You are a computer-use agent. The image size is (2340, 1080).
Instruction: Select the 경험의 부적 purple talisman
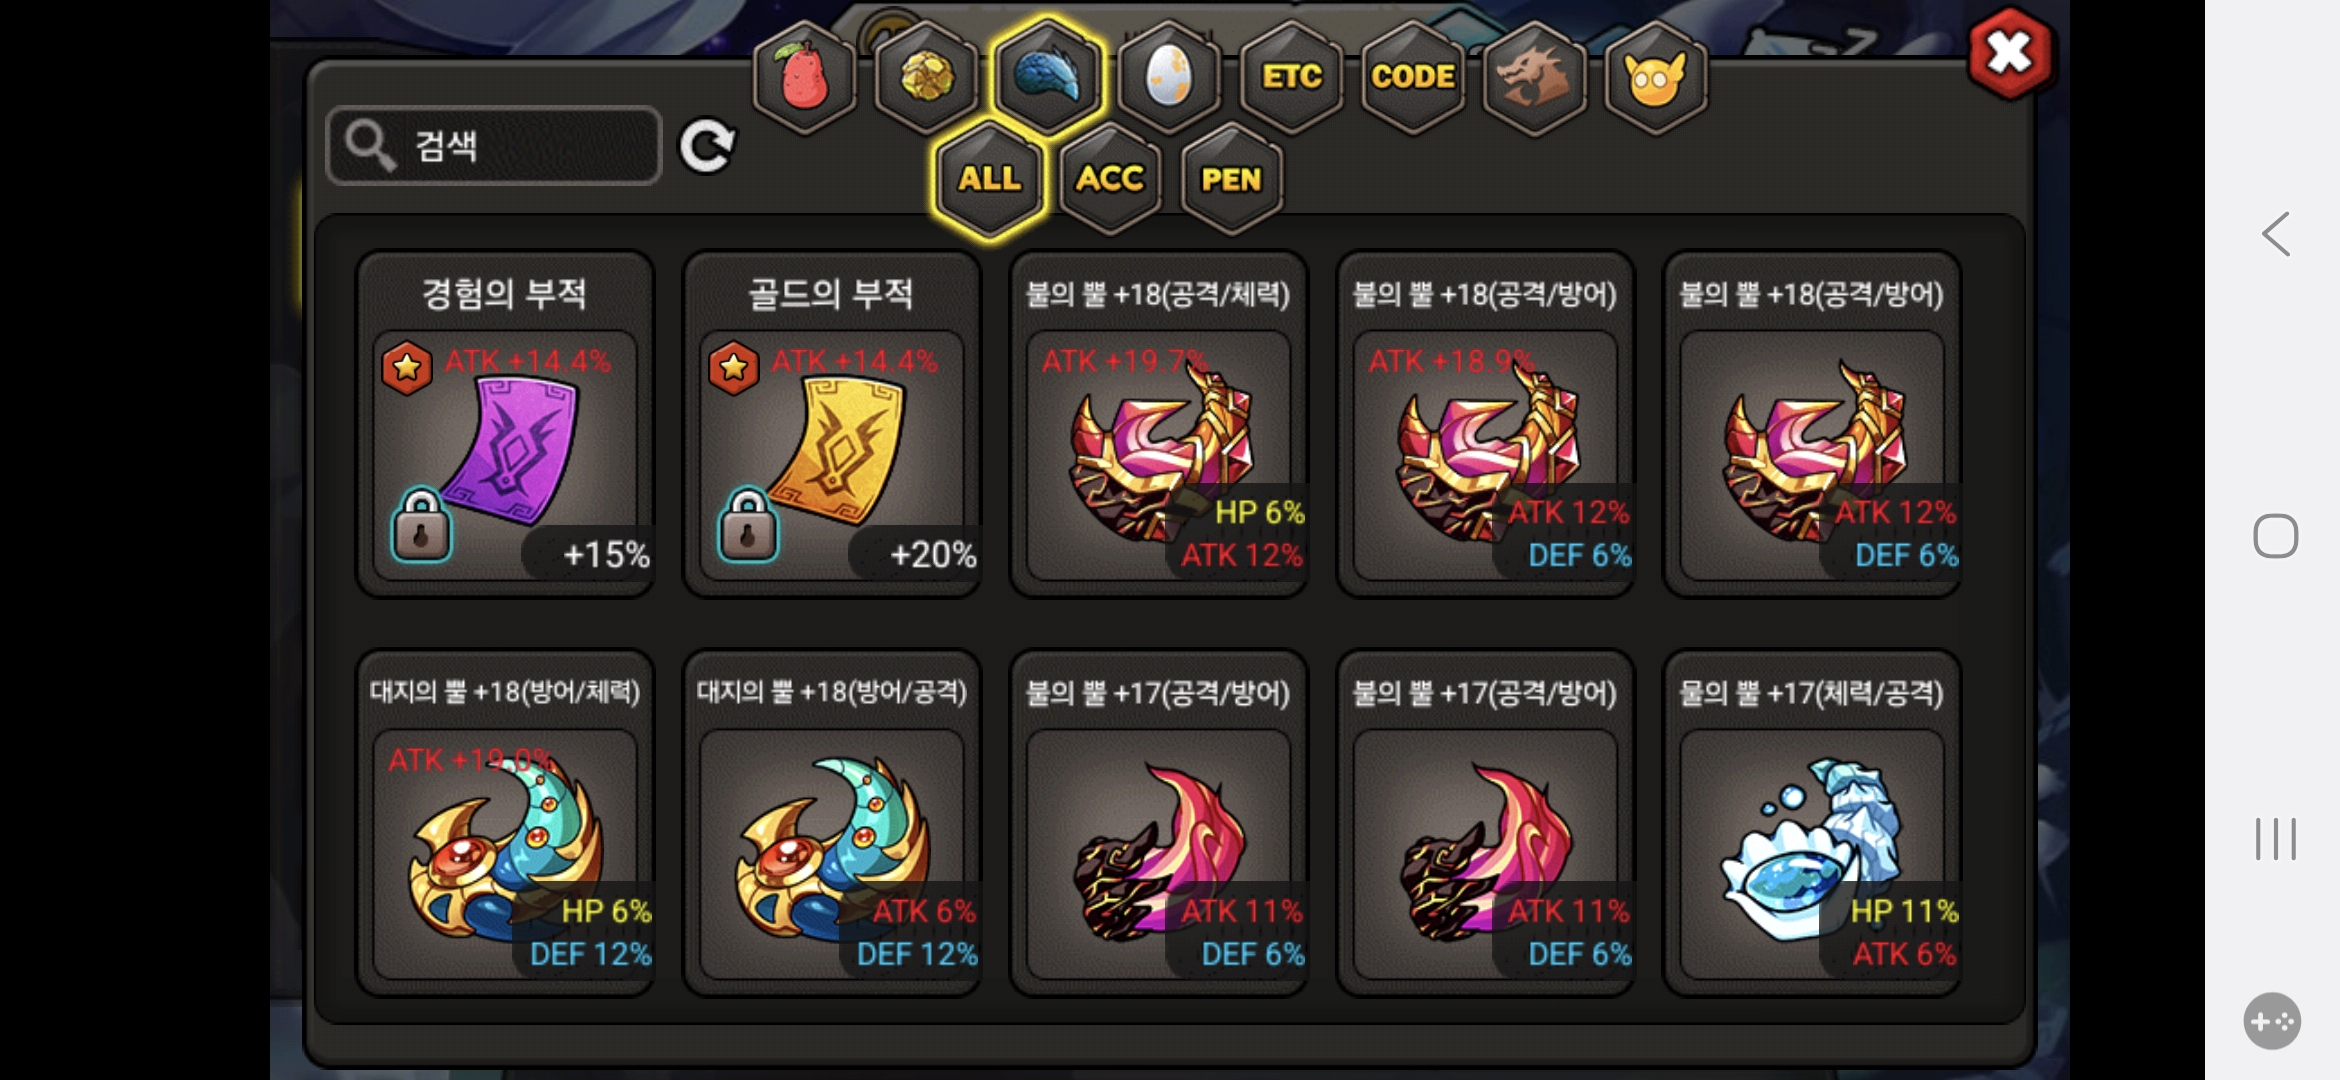pyautogui.click(x=505, y=424)
